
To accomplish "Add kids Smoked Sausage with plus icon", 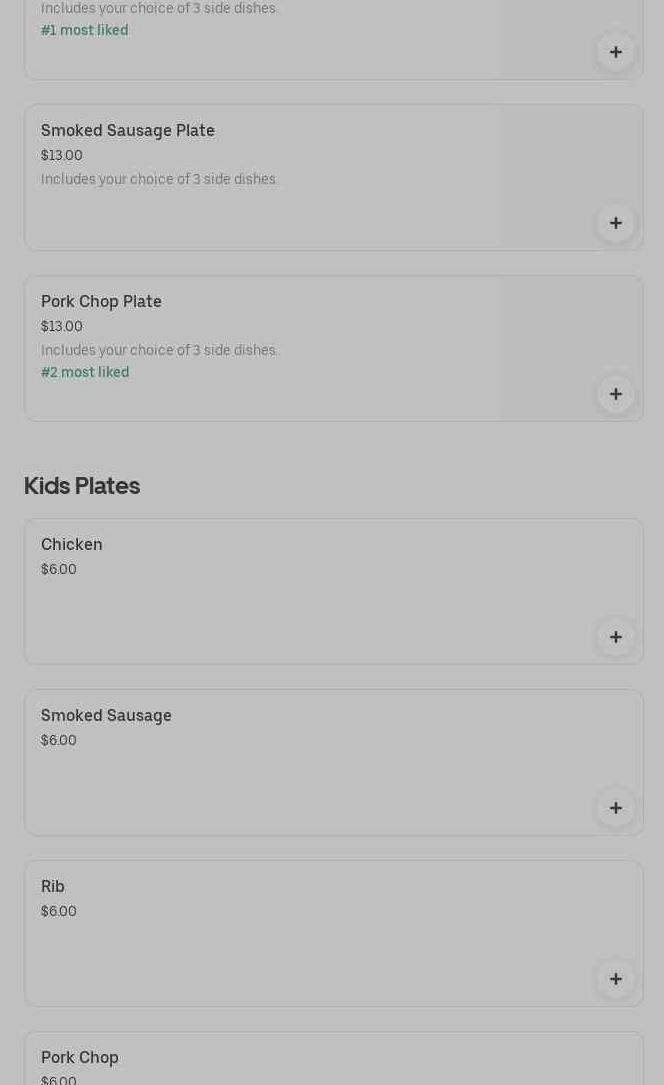I will 615,808.
